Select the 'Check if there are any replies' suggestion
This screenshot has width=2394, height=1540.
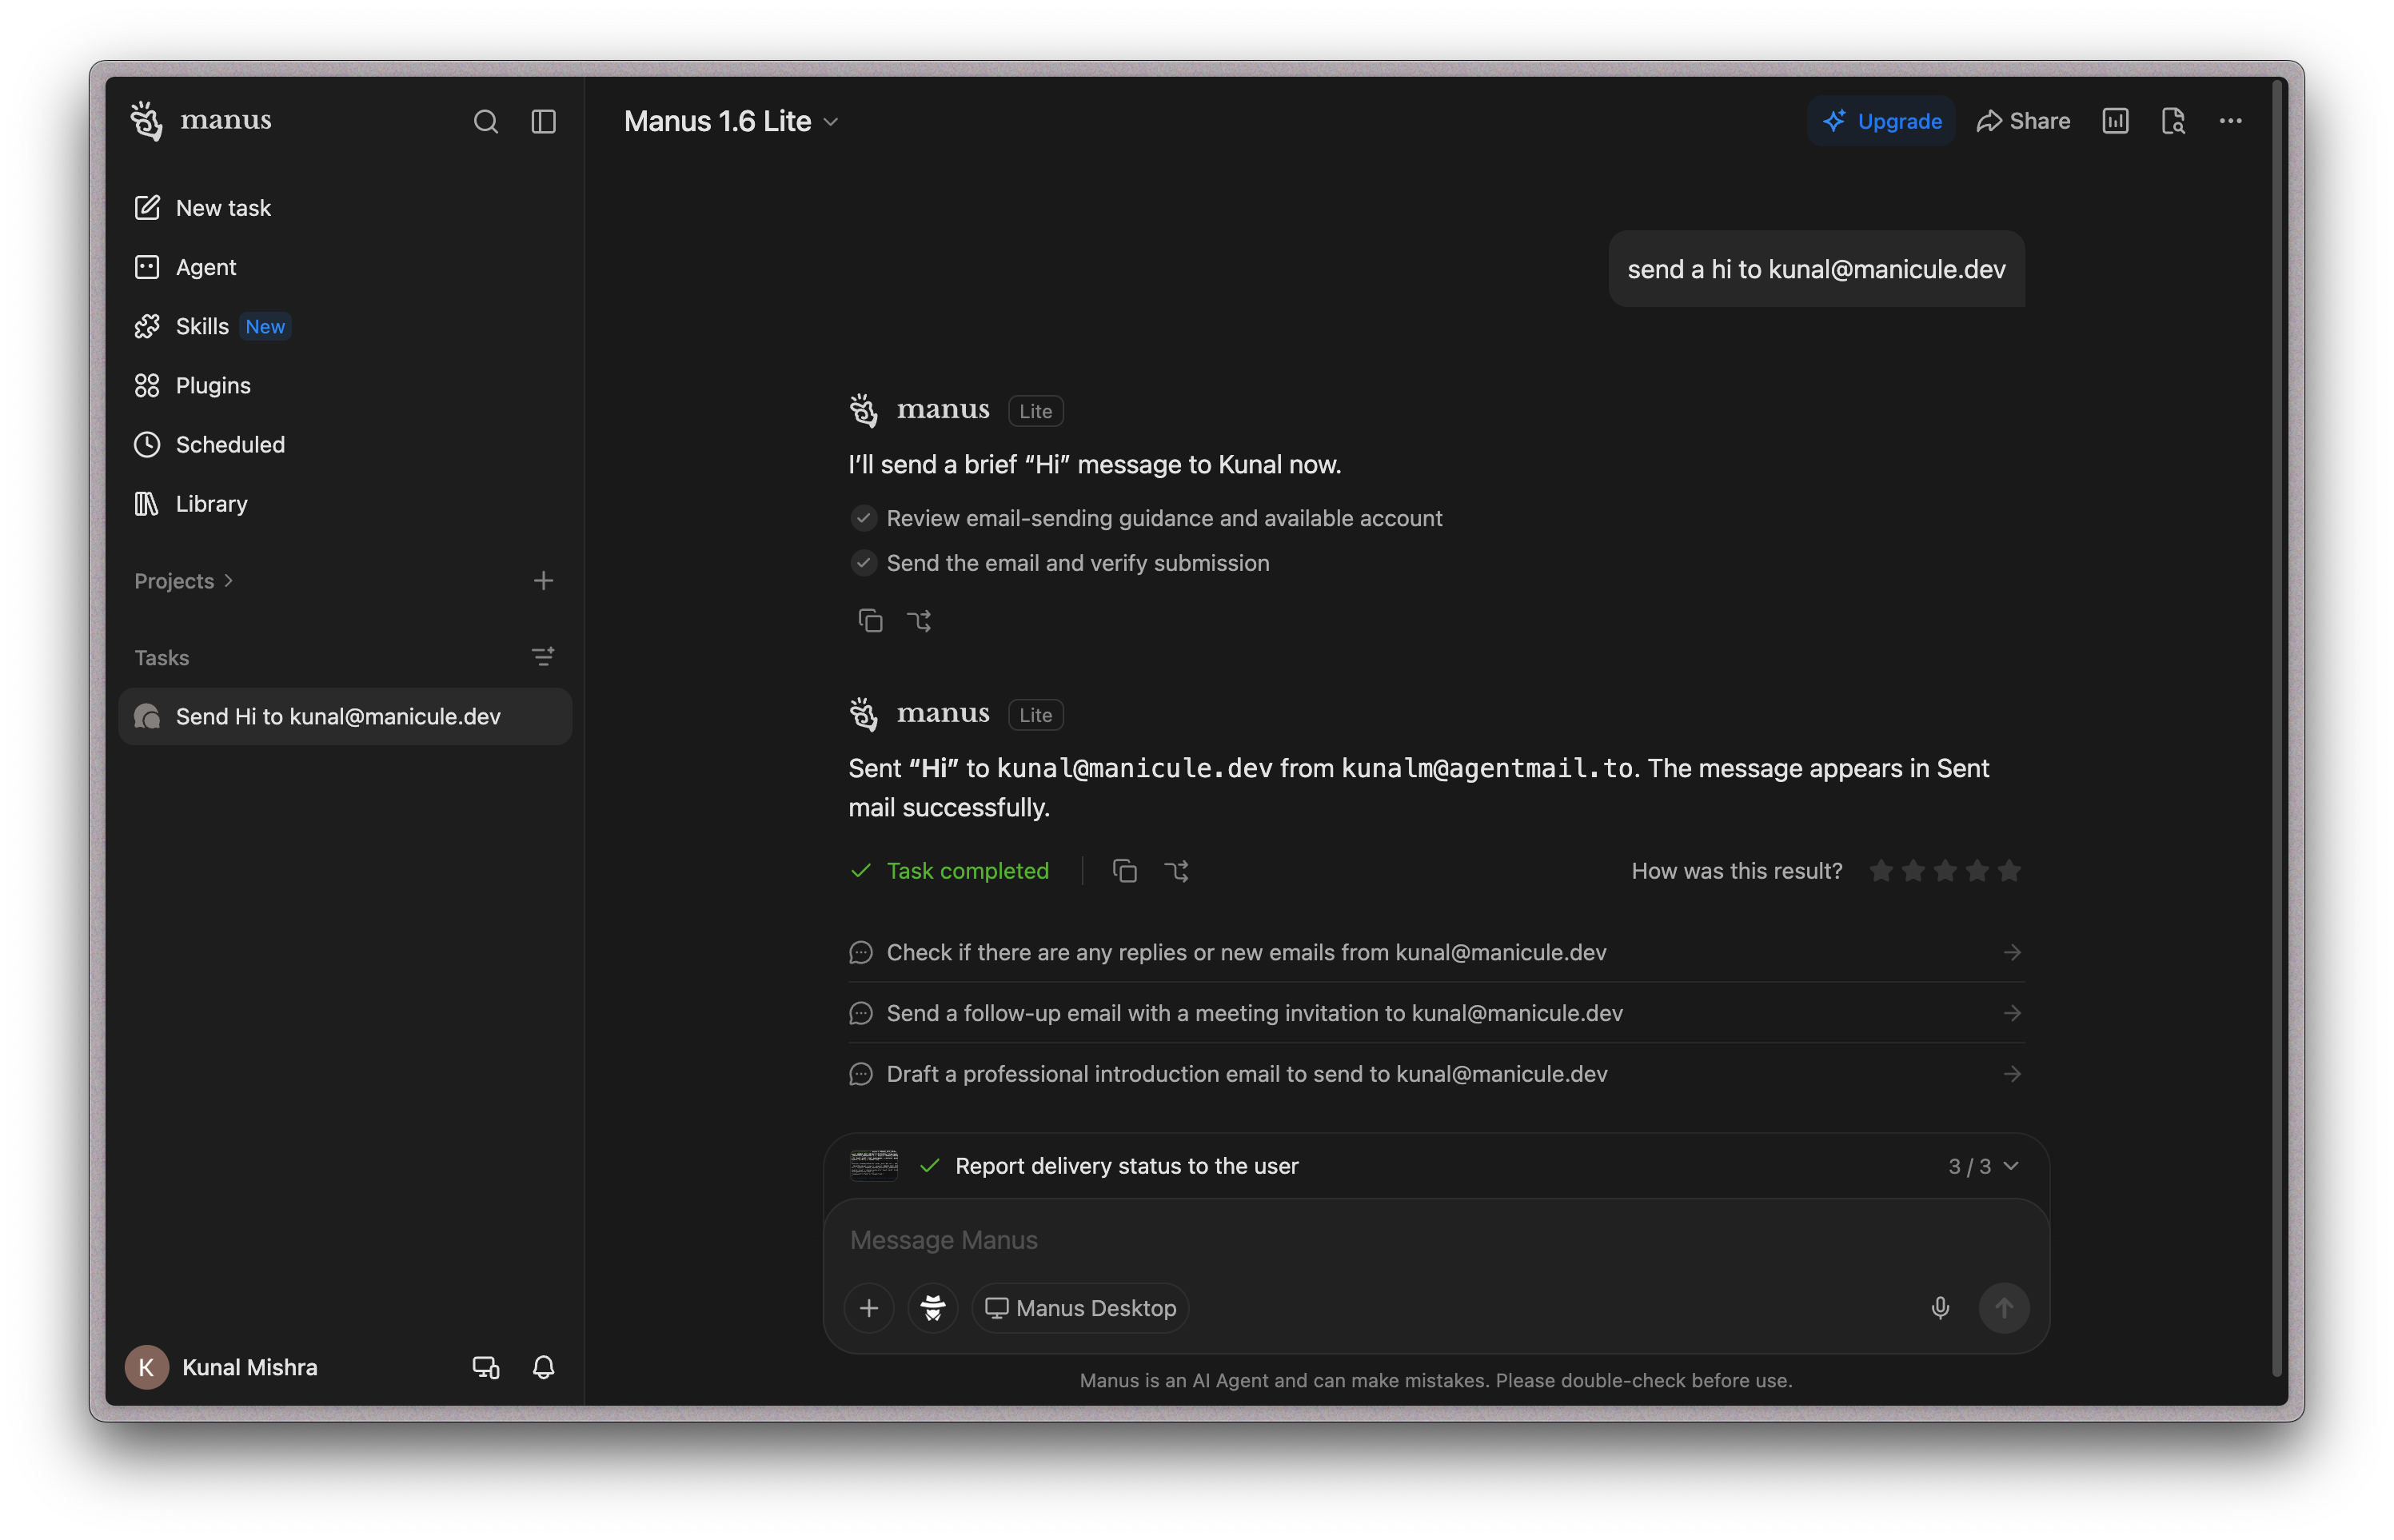[x=1436, y=952]
